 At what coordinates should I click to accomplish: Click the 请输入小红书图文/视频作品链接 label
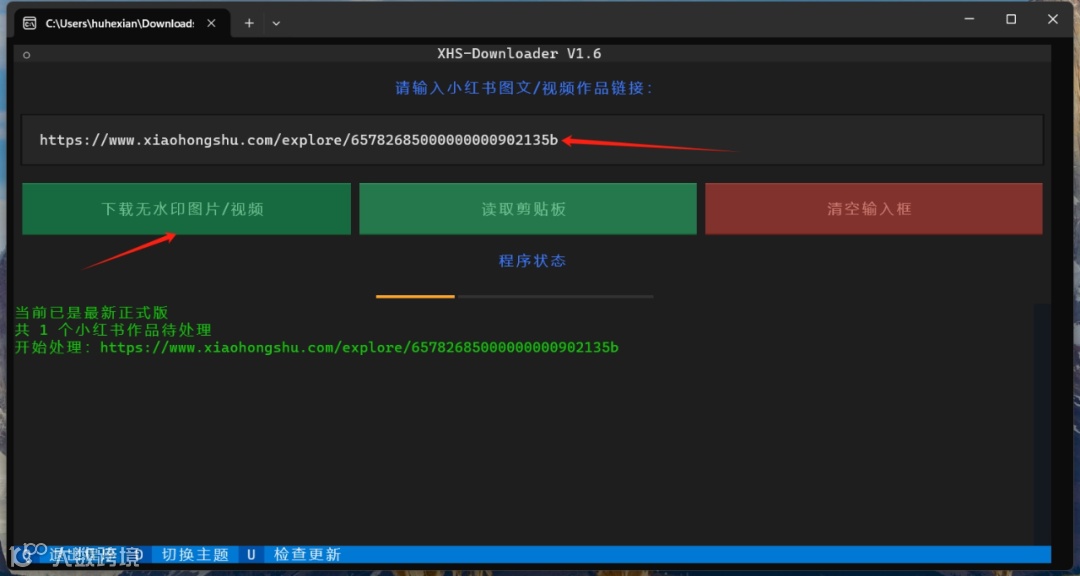click(524, 88)
